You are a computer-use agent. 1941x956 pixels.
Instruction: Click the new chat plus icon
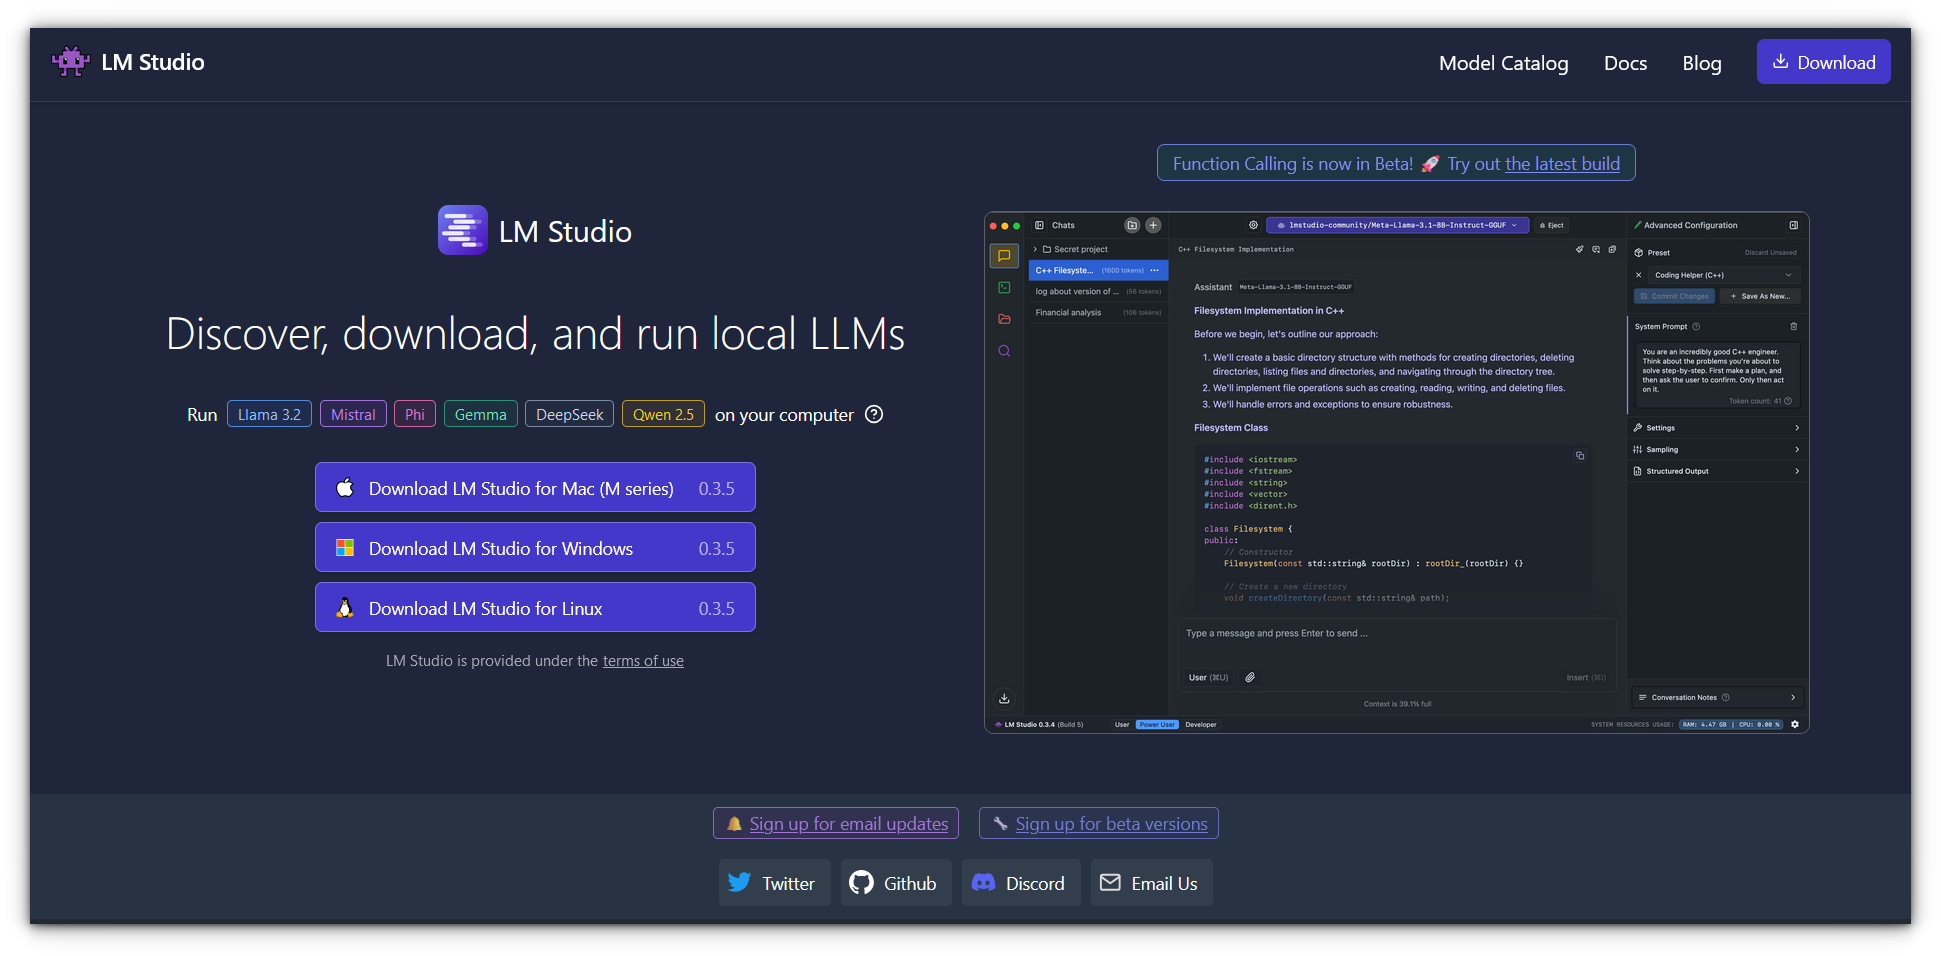[1153, 225]
